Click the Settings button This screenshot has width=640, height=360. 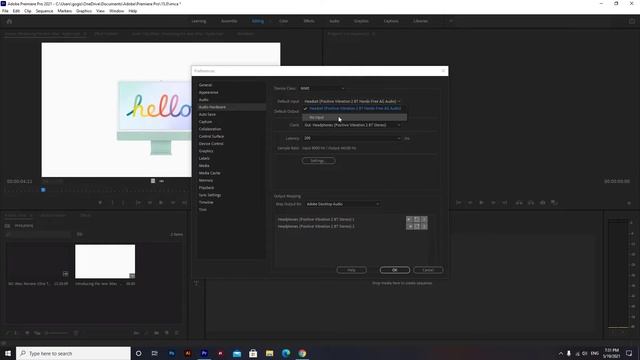click(x=319, y=161)
